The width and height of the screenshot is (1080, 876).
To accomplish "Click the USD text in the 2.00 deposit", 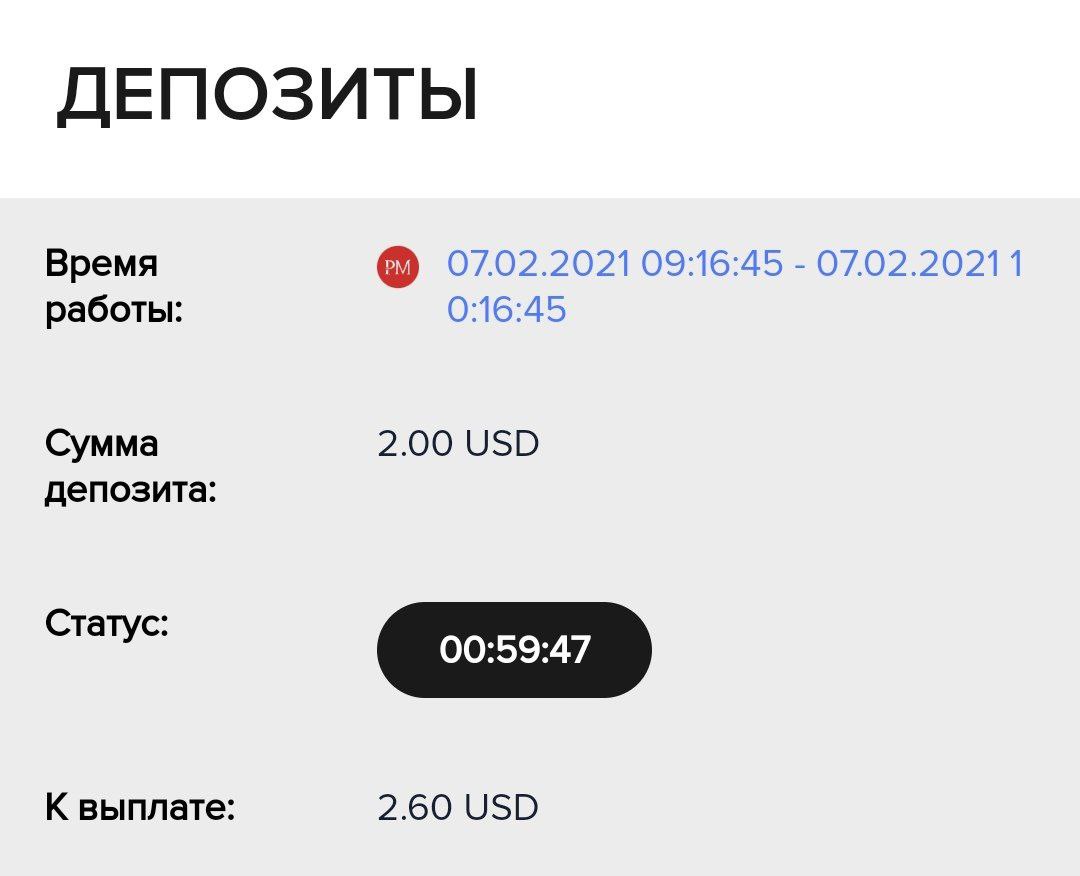I will pyautogui.click(x=501, y=444).
